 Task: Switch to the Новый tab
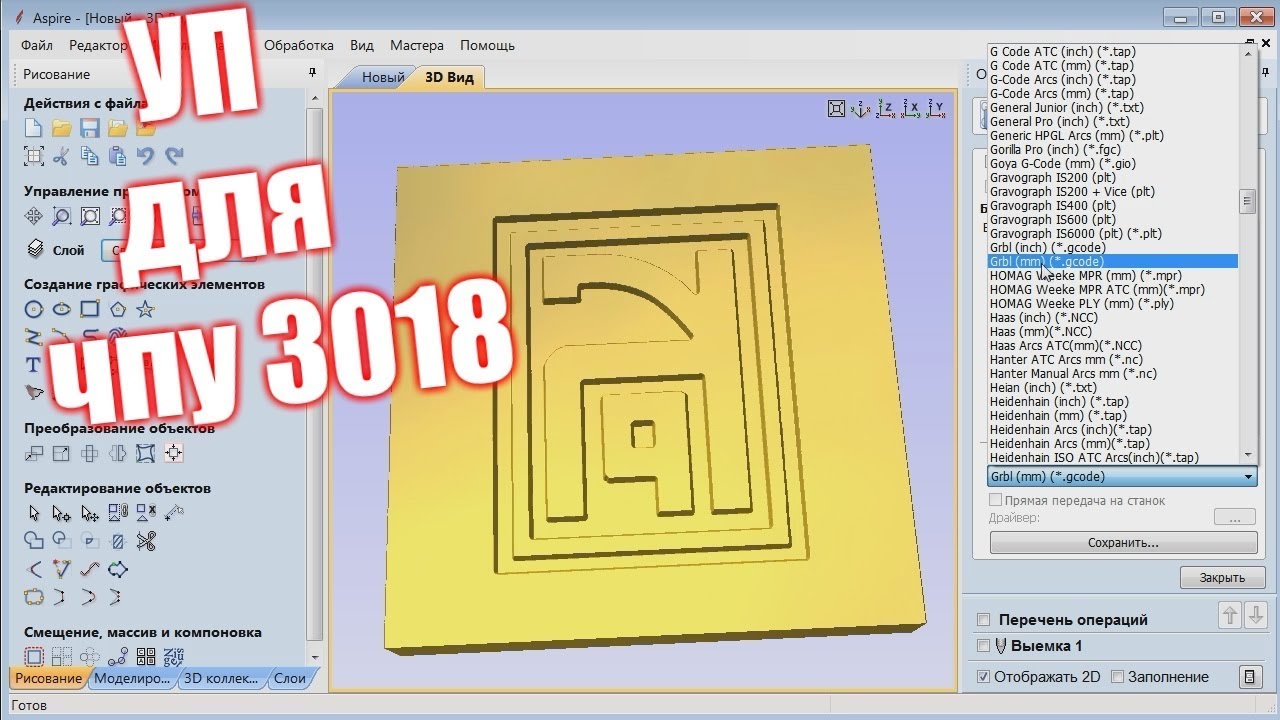click(383, 77)
